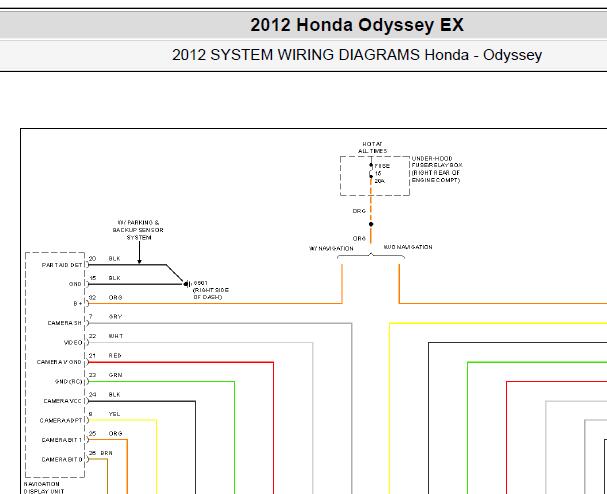Click the 'CAMERA ADPT' pin label
The height and width of the screenshot is (494, 607).
coord(61,421)
